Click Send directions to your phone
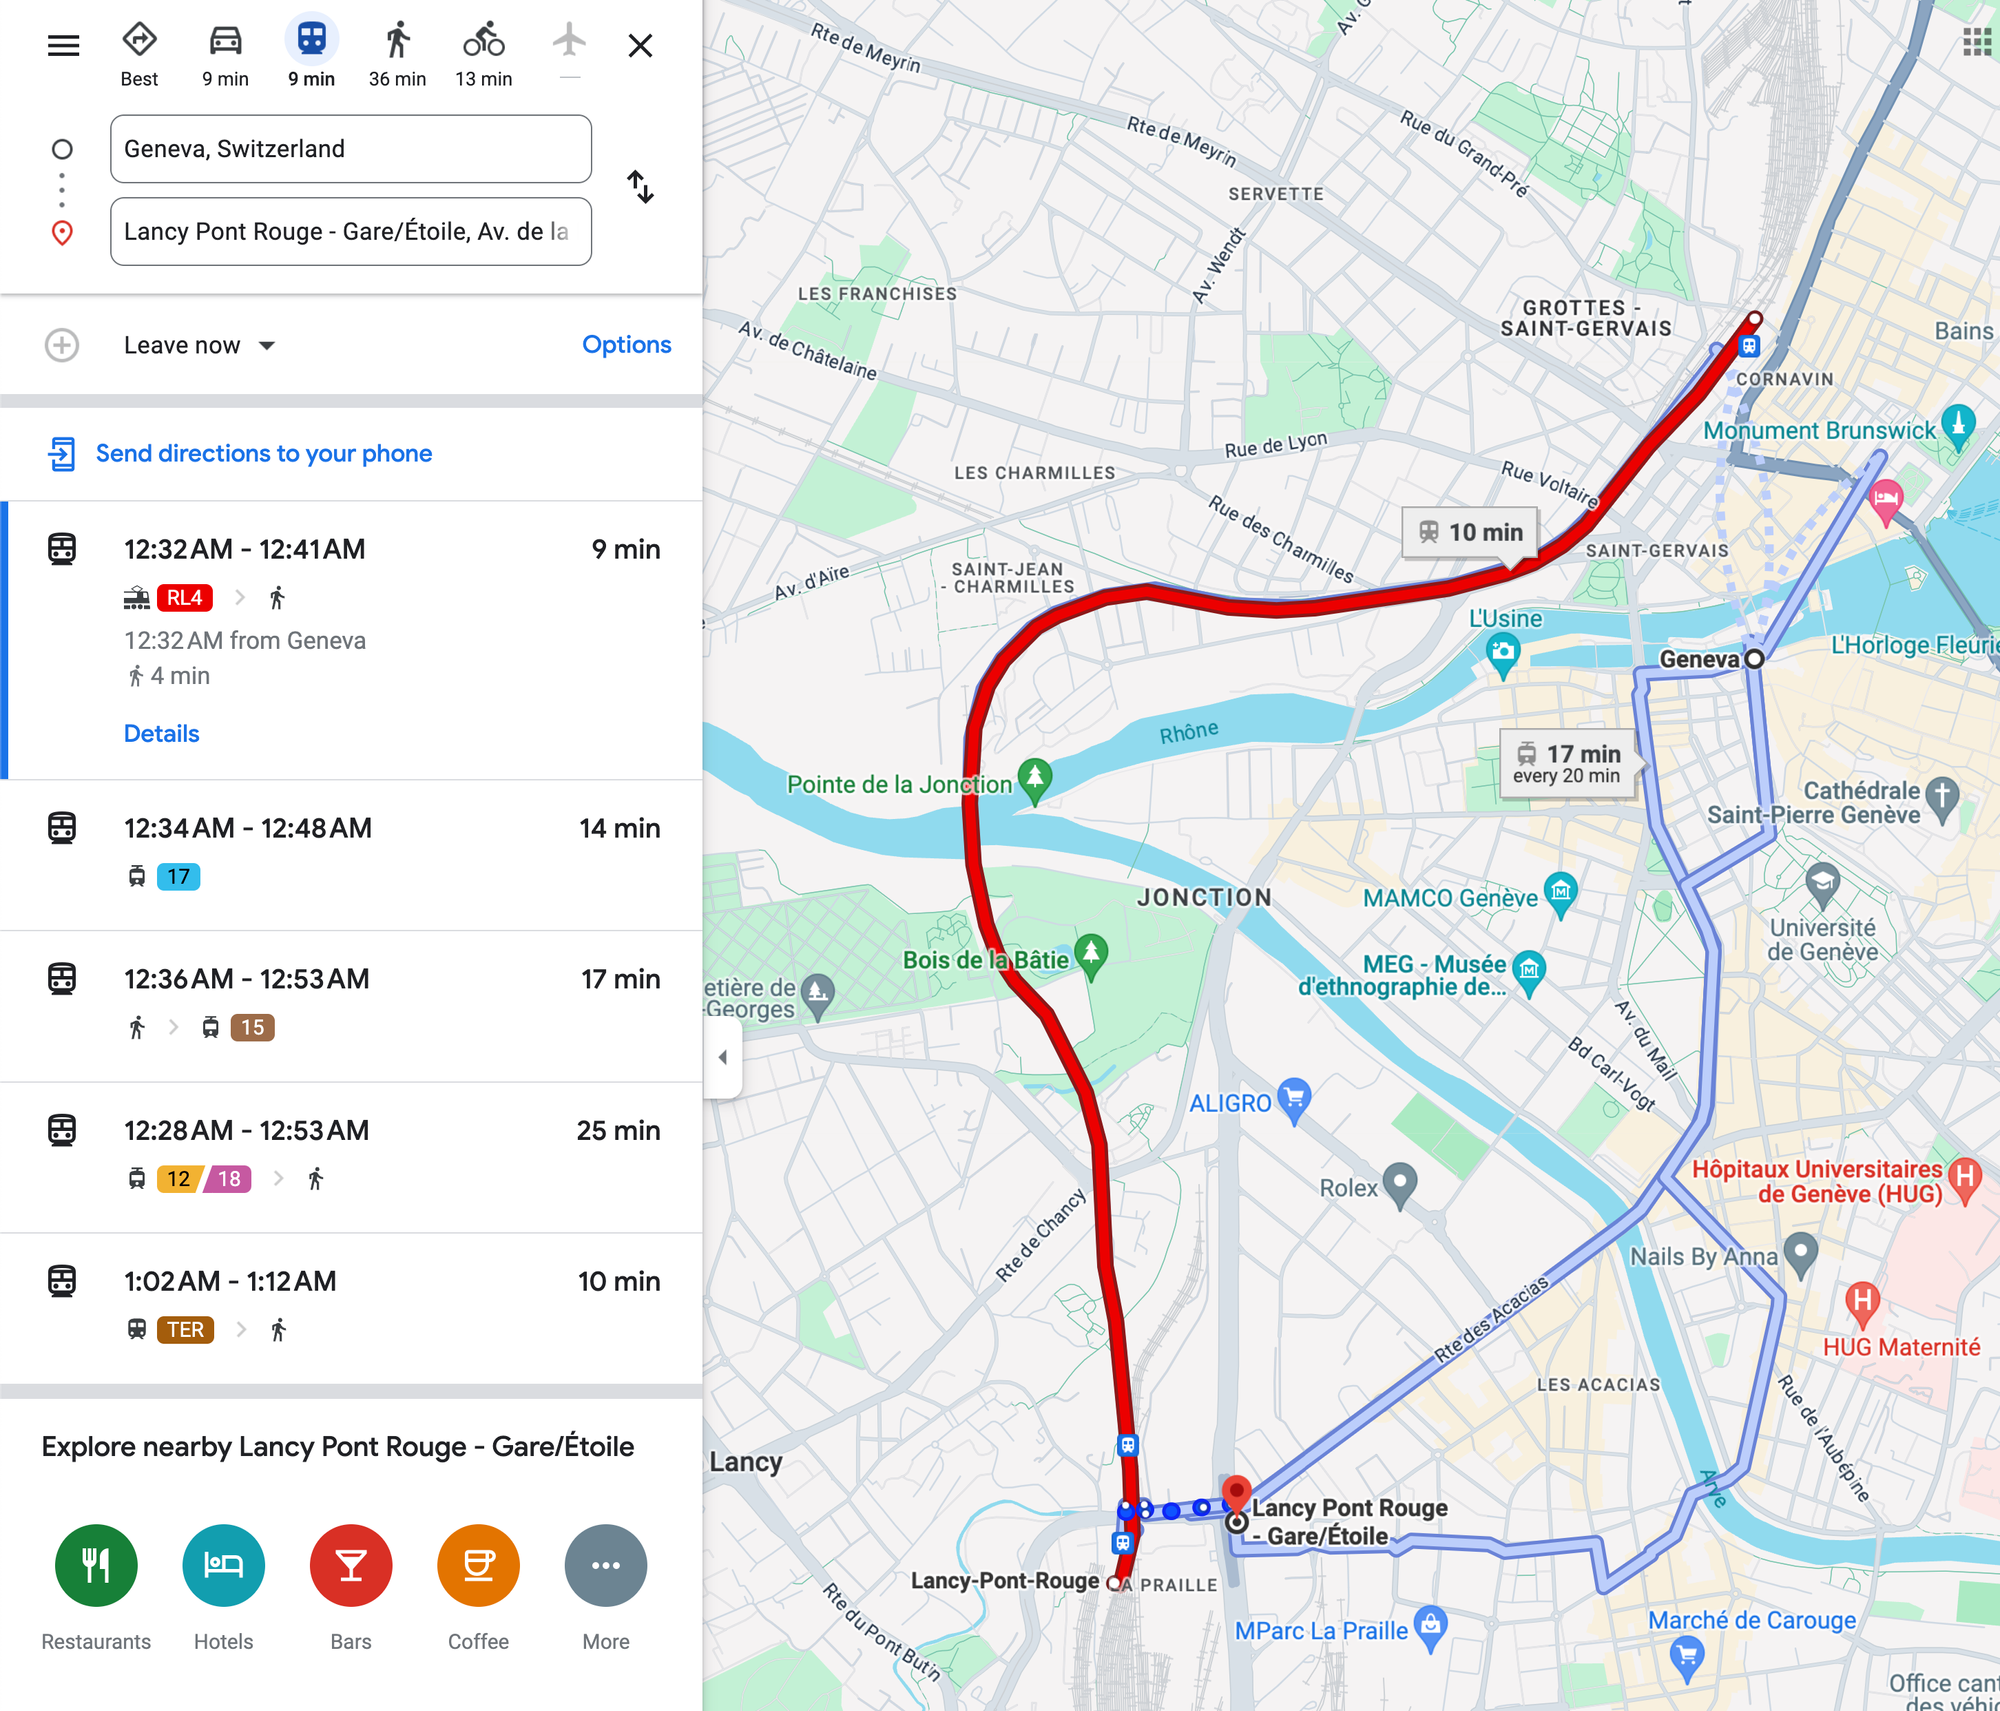This screenshot has height=1711, width=2000. 263,453
